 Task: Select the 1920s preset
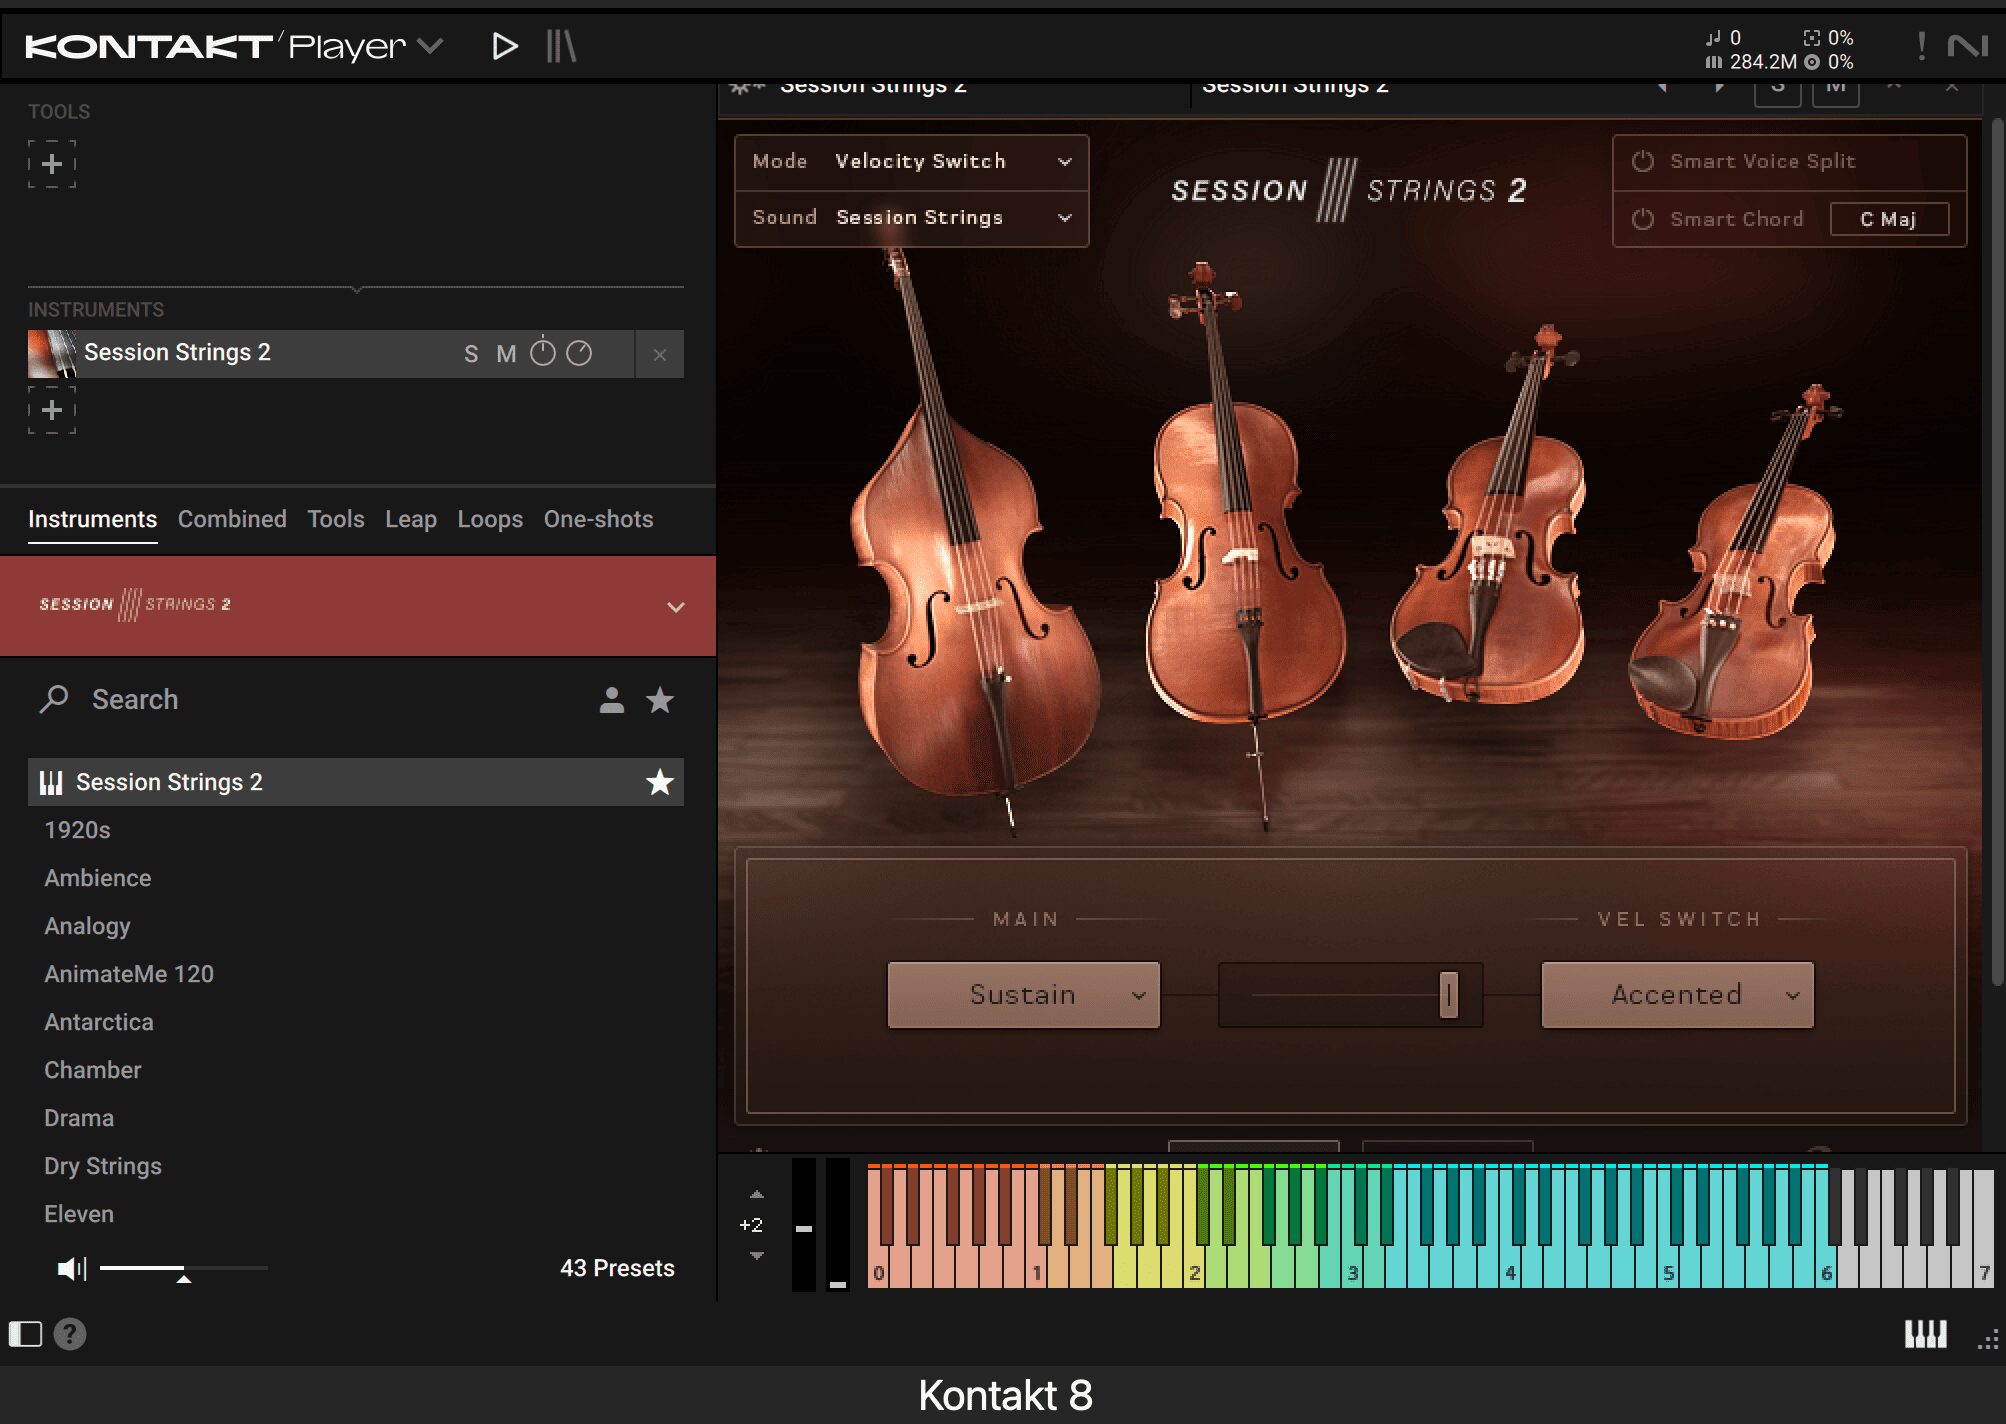coord(77,830)
